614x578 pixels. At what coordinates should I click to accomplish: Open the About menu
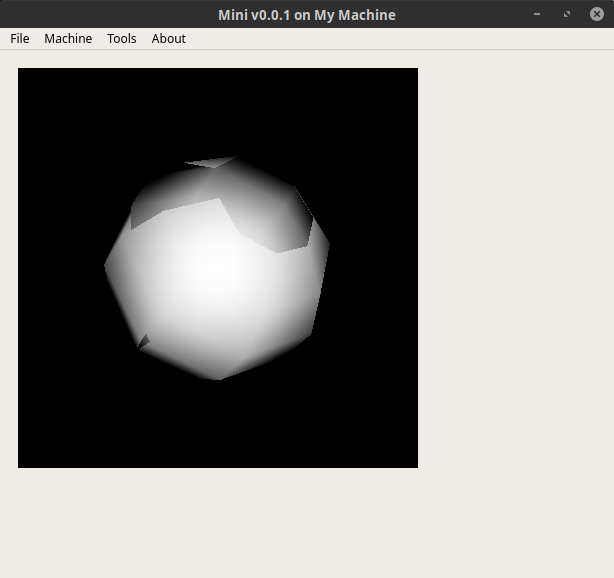pos(169,39)
